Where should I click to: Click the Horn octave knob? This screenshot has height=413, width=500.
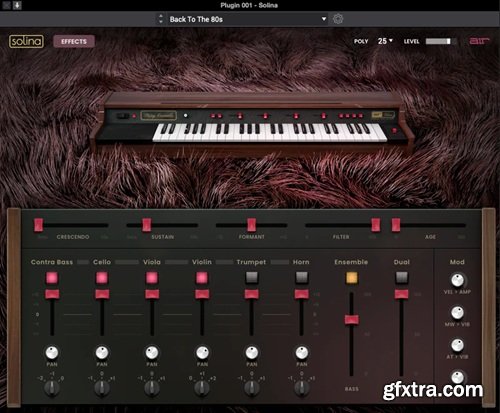pyautogui.click(x=302, y=388)
